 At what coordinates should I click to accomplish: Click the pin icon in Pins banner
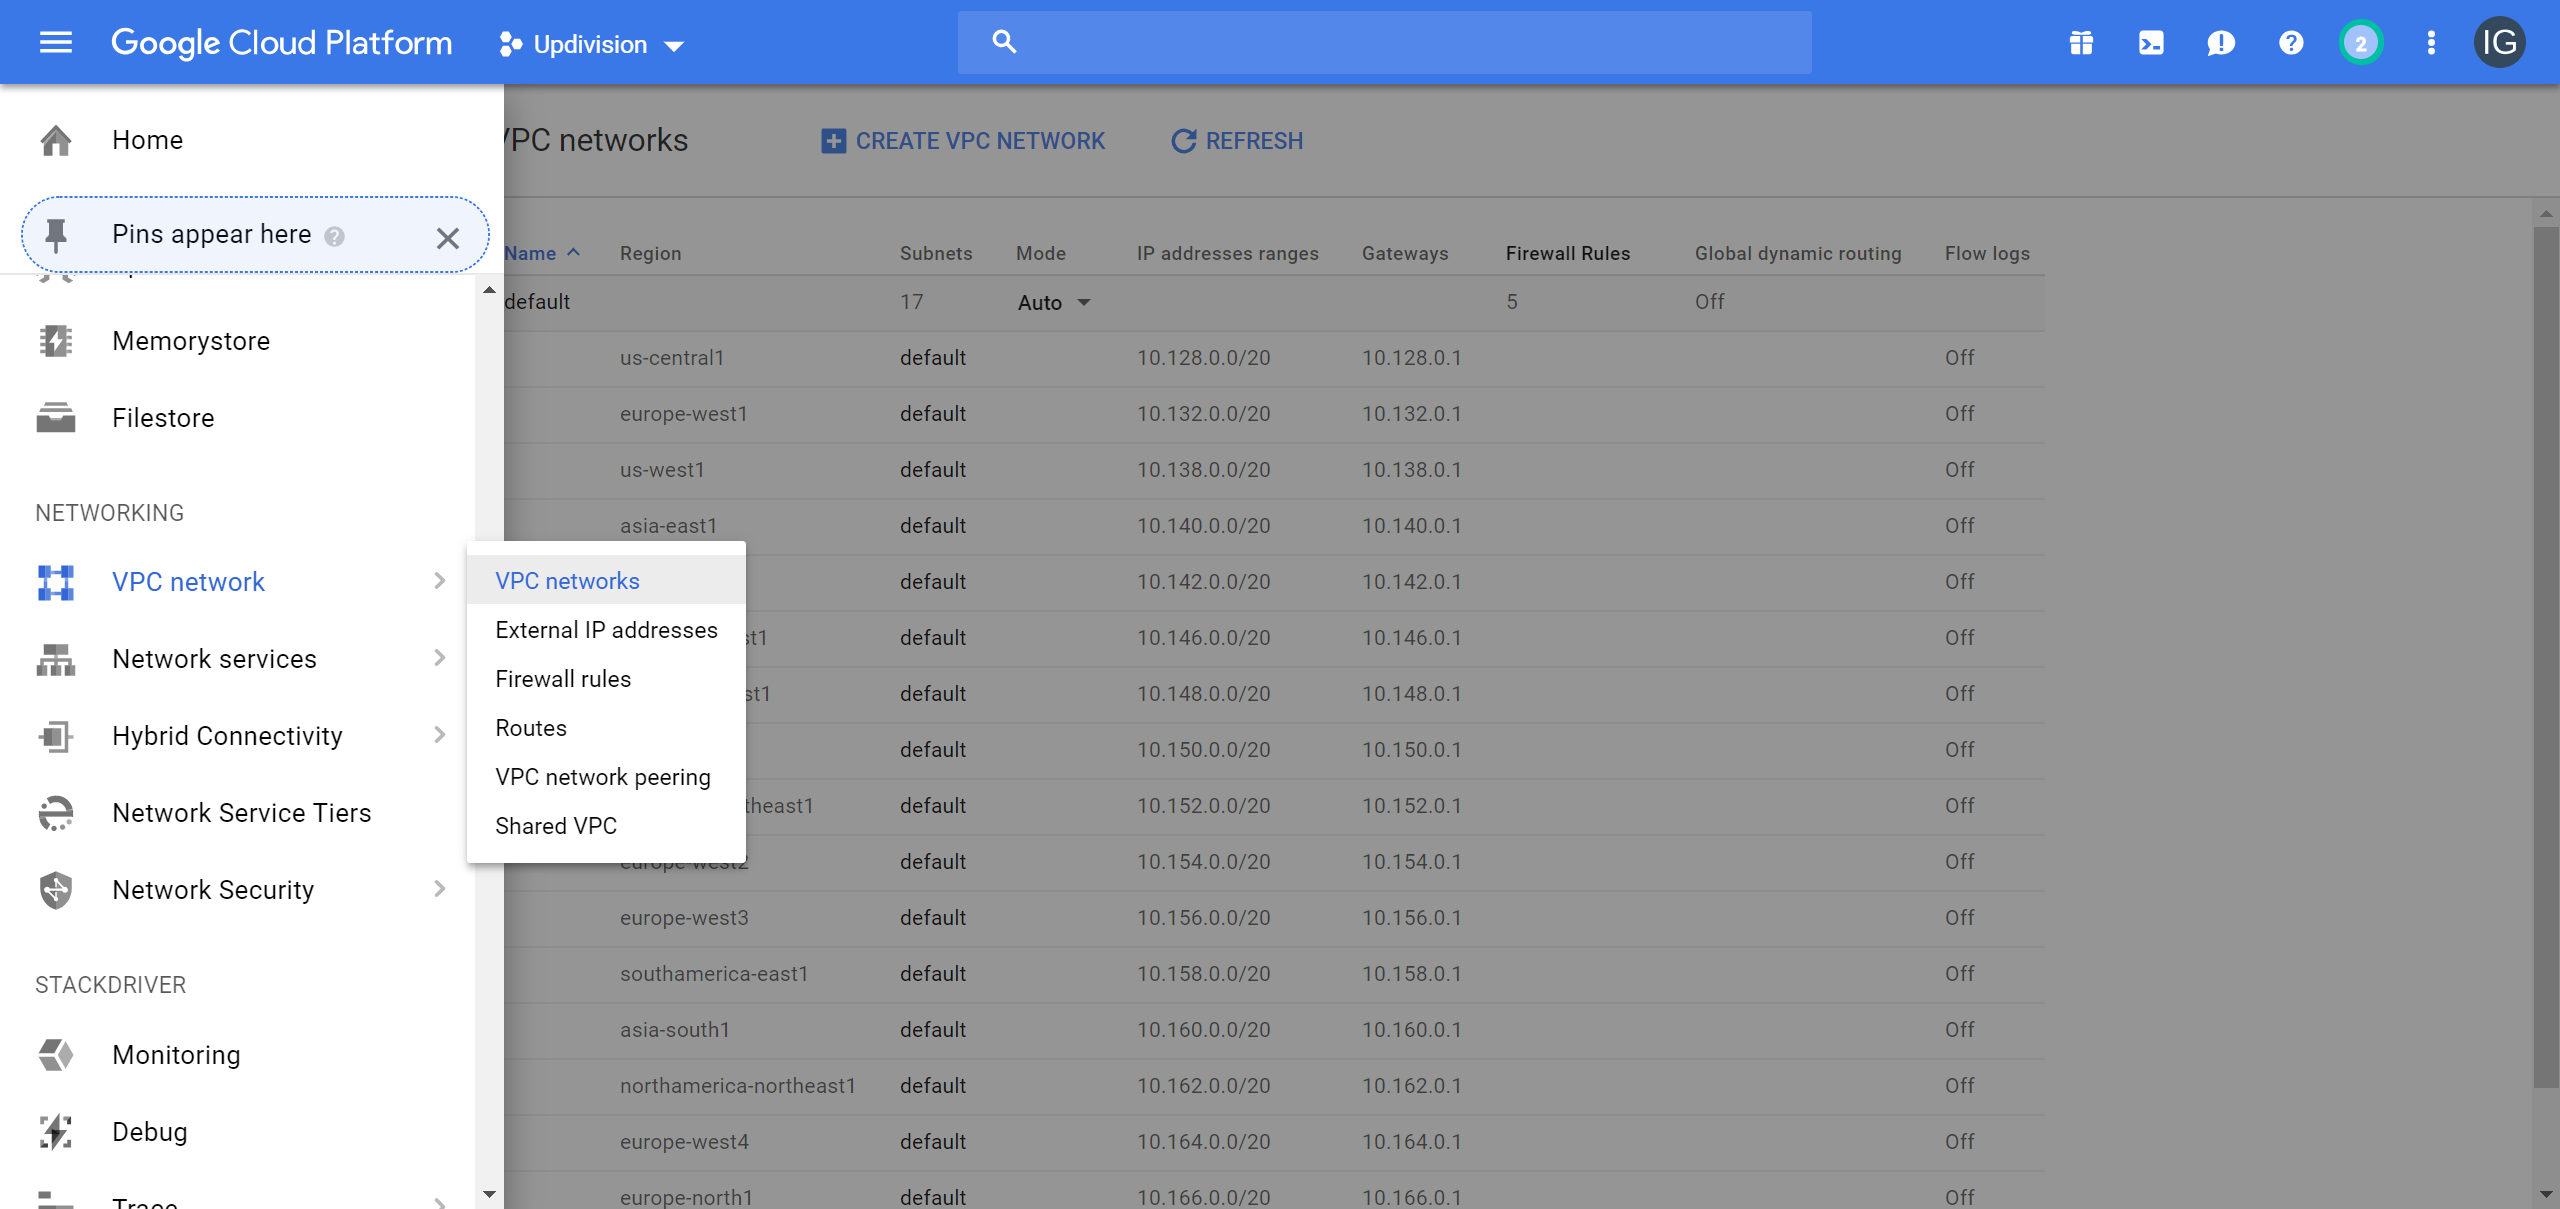click(x=56, y=235)
